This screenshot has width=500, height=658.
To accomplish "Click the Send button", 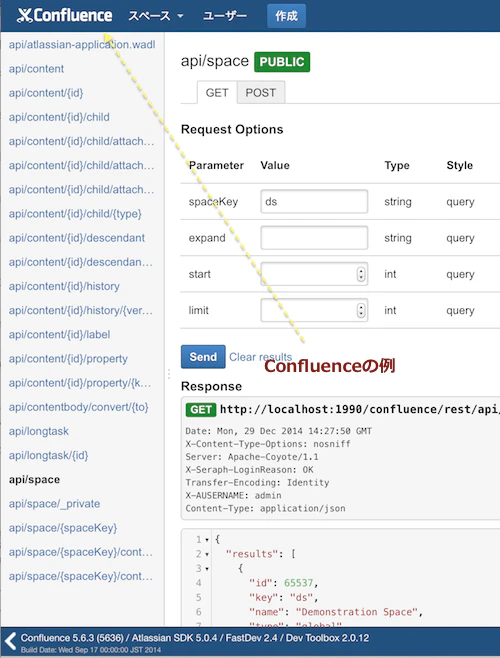I will [203, 357].
